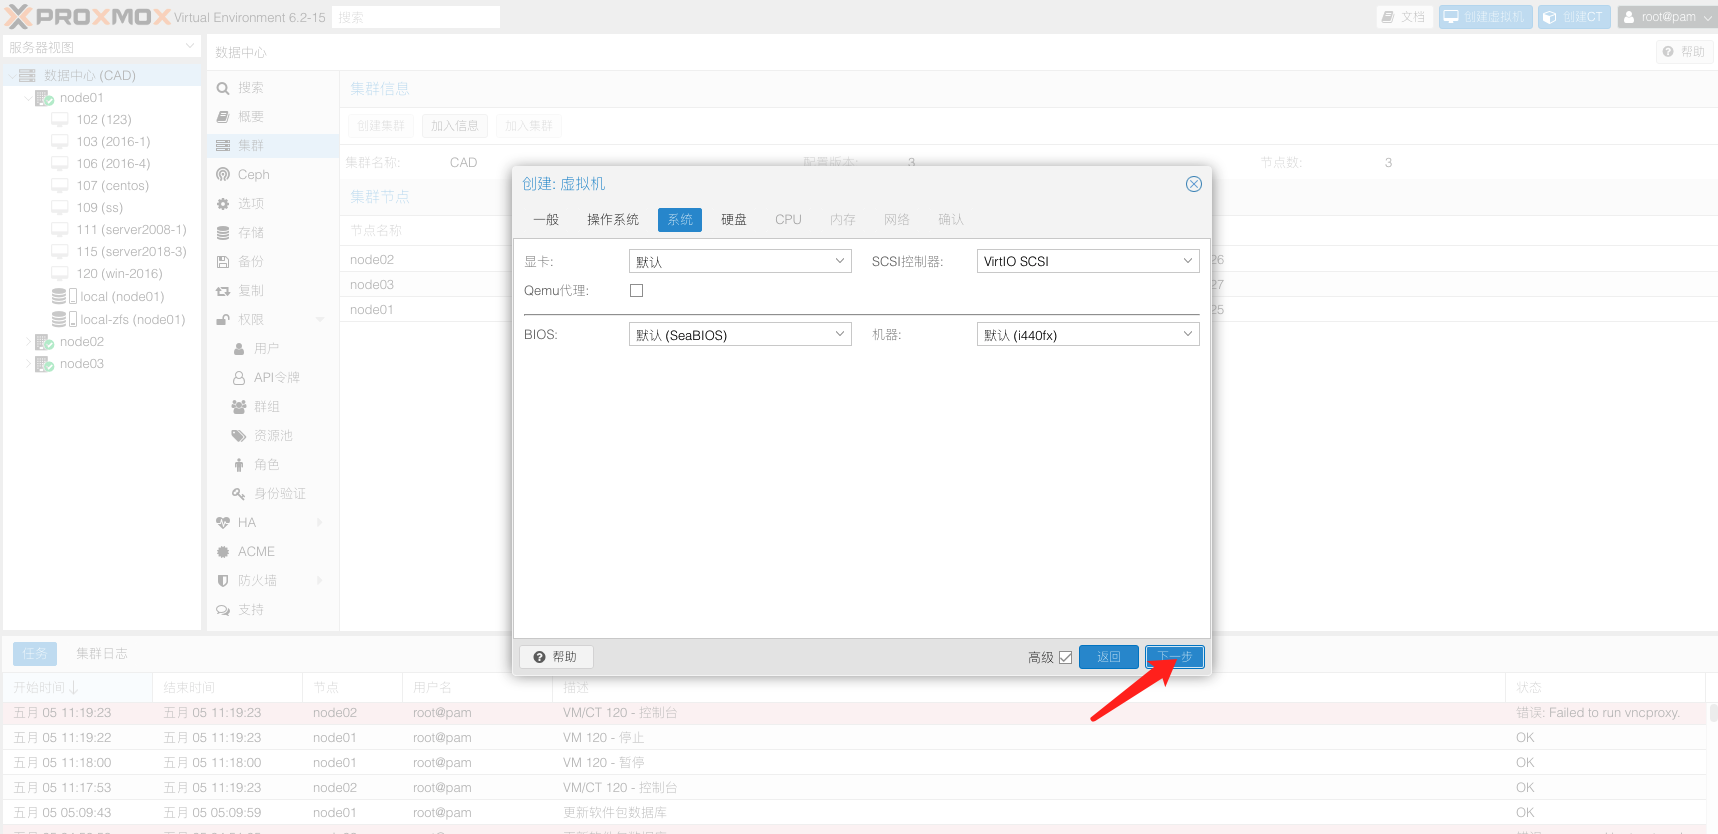The height and width of the screenshot is (834, 1718).
Task: Expand the node02 tree node
Action: 28,342
